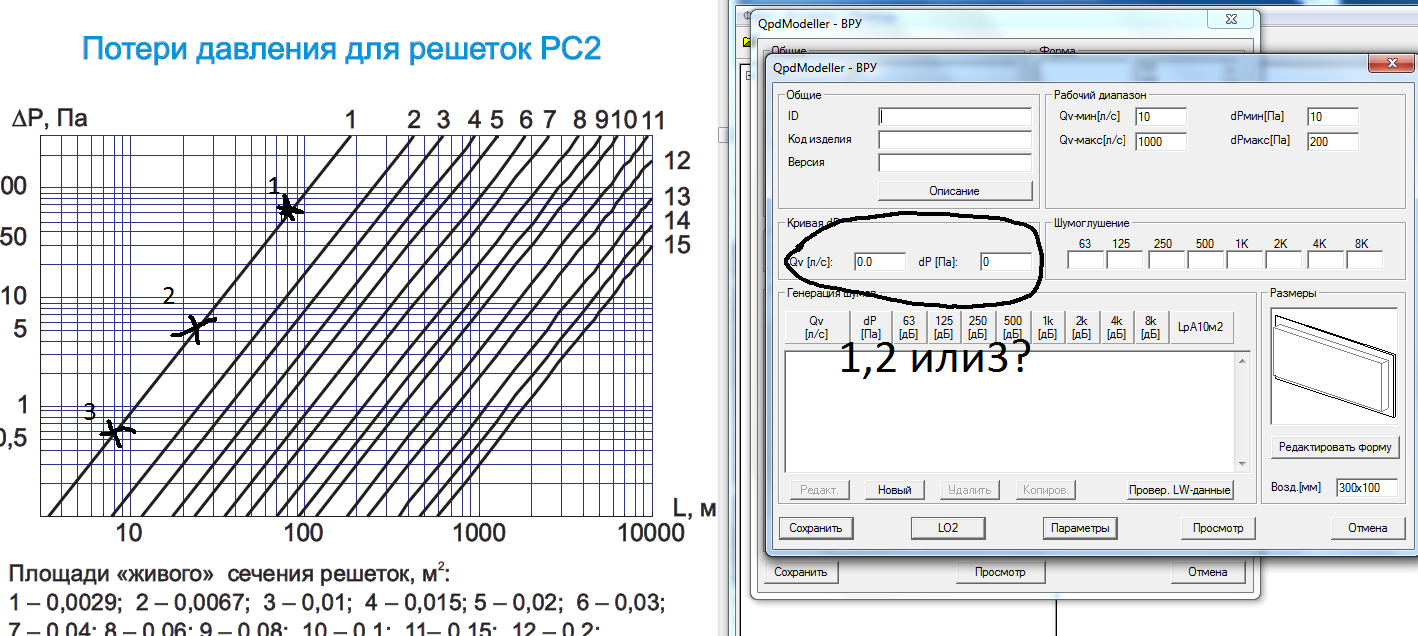Open Параметры in the front dialog

point(1079,528)
